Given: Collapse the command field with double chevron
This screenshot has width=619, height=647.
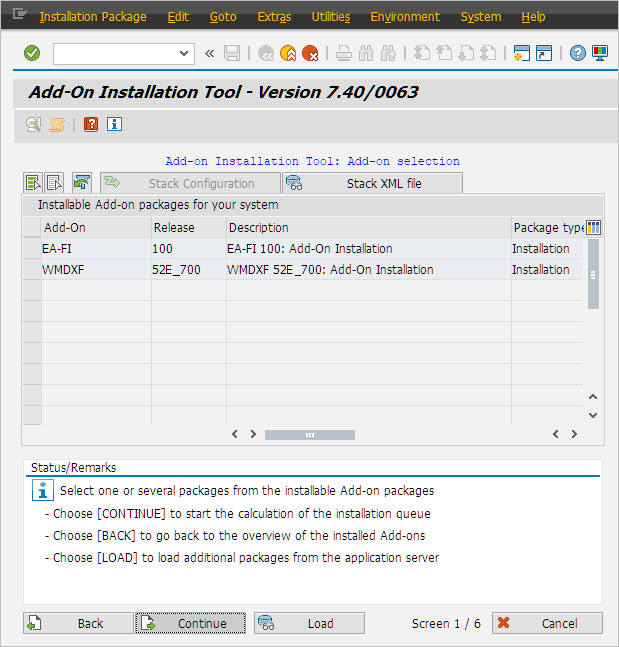Looking at the screenshot, I should point(210,53).
